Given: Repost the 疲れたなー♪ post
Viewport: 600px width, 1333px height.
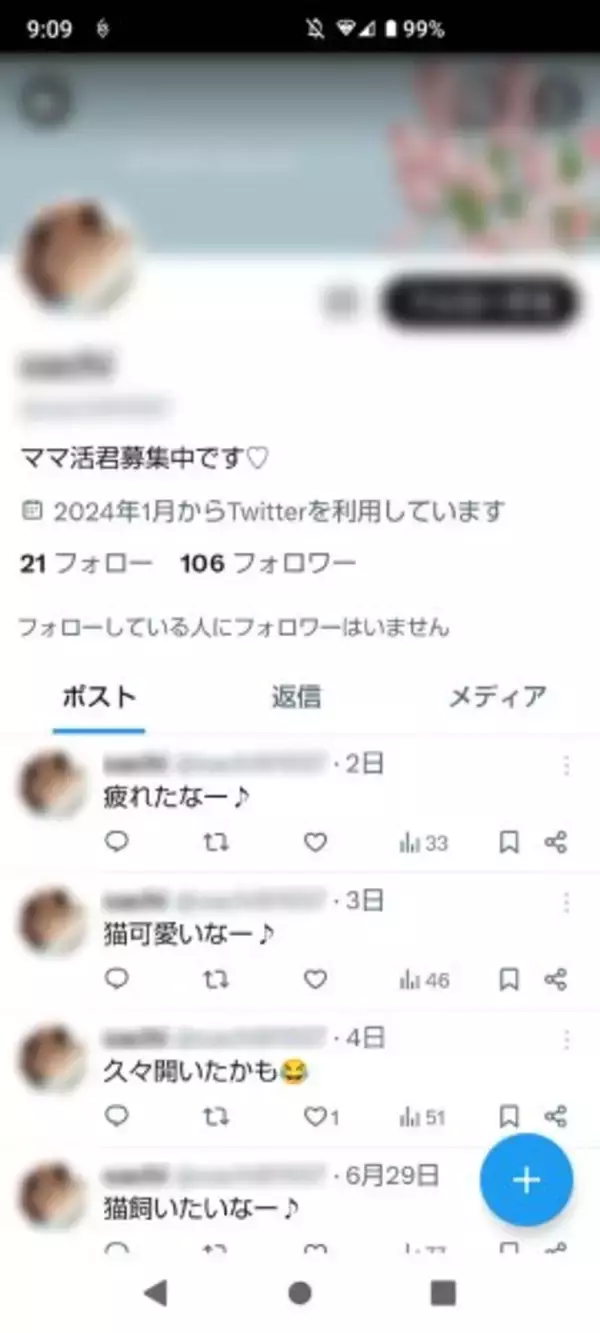Looking at the screenshot, I should pyautogui.click(x=215, y=842).
